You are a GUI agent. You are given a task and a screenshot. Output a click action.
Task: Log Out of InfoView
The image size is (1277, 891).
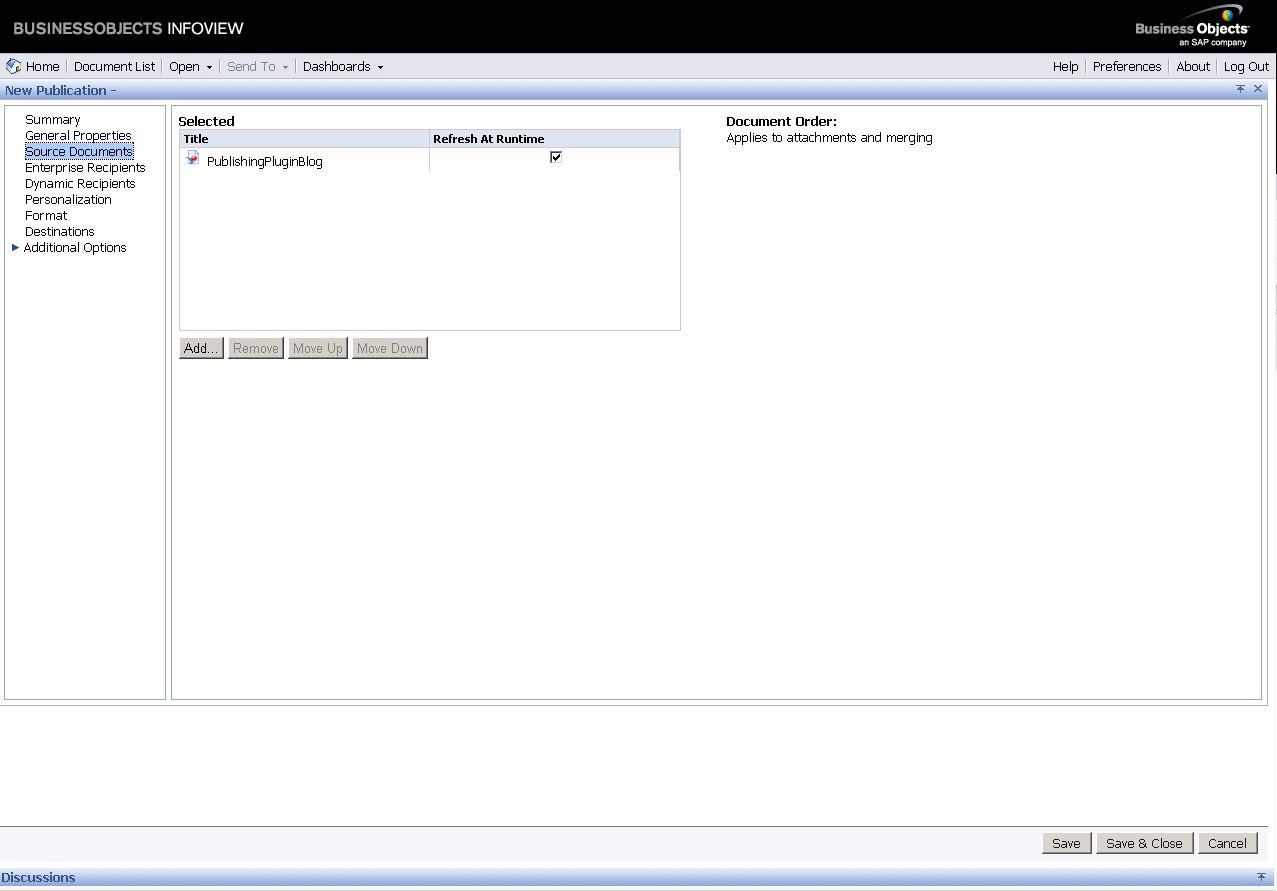click(1246, 67)
